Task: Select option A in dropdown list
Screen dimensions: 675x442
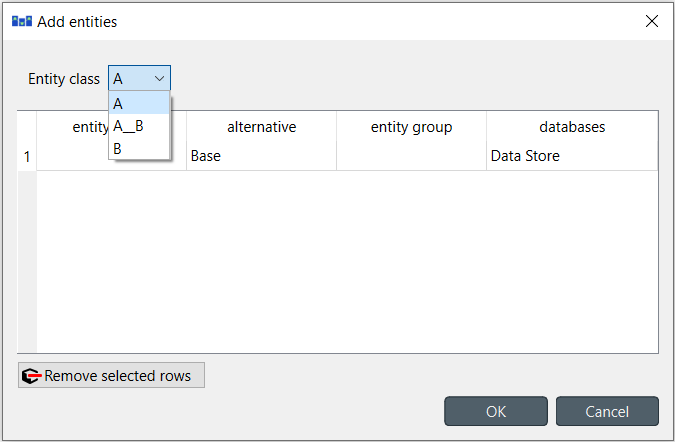Action: click(139, 103)
